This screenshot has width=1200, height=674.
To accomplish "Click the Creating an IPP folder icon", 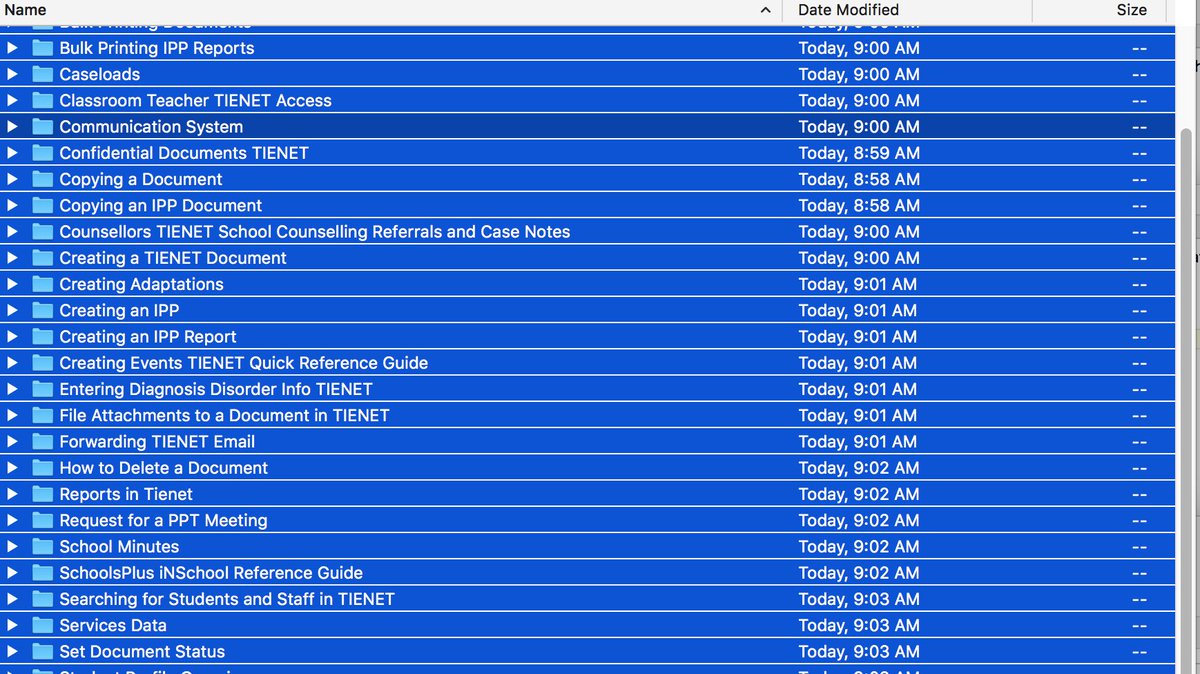I will click(42, 310).
